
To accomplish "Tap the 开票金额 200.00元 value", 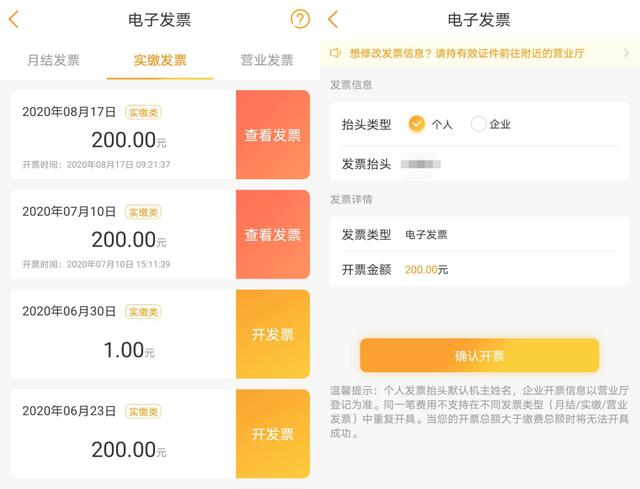I will pyautogui.click(x=426, y=269).
